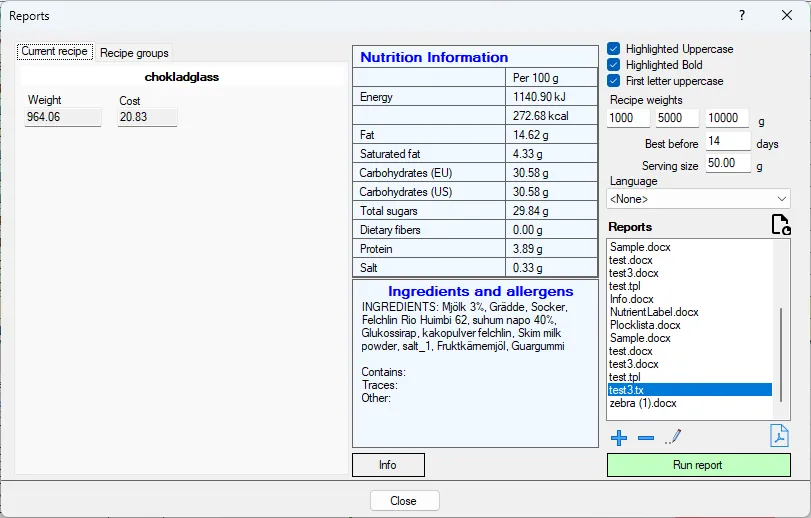Click the edit report pencil icon

coord(673,437)
